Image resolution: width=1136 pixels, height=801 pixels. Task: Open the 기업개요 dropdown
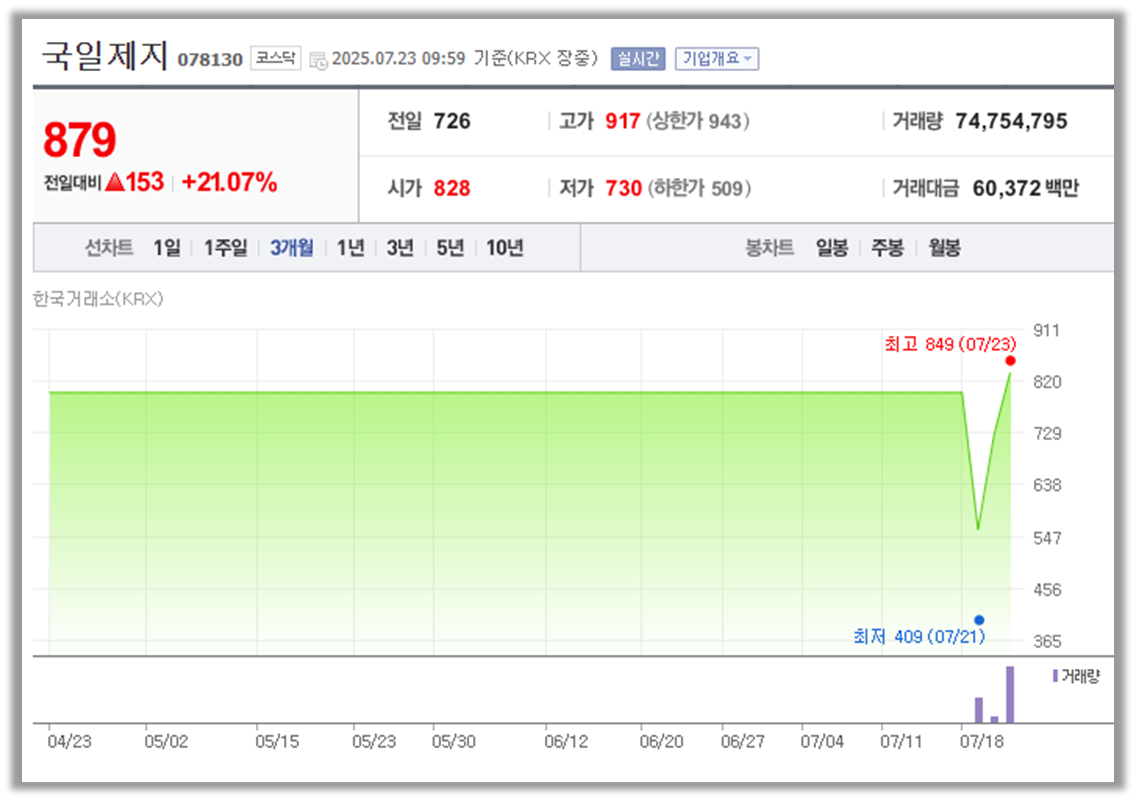click(x=717, y=59)
